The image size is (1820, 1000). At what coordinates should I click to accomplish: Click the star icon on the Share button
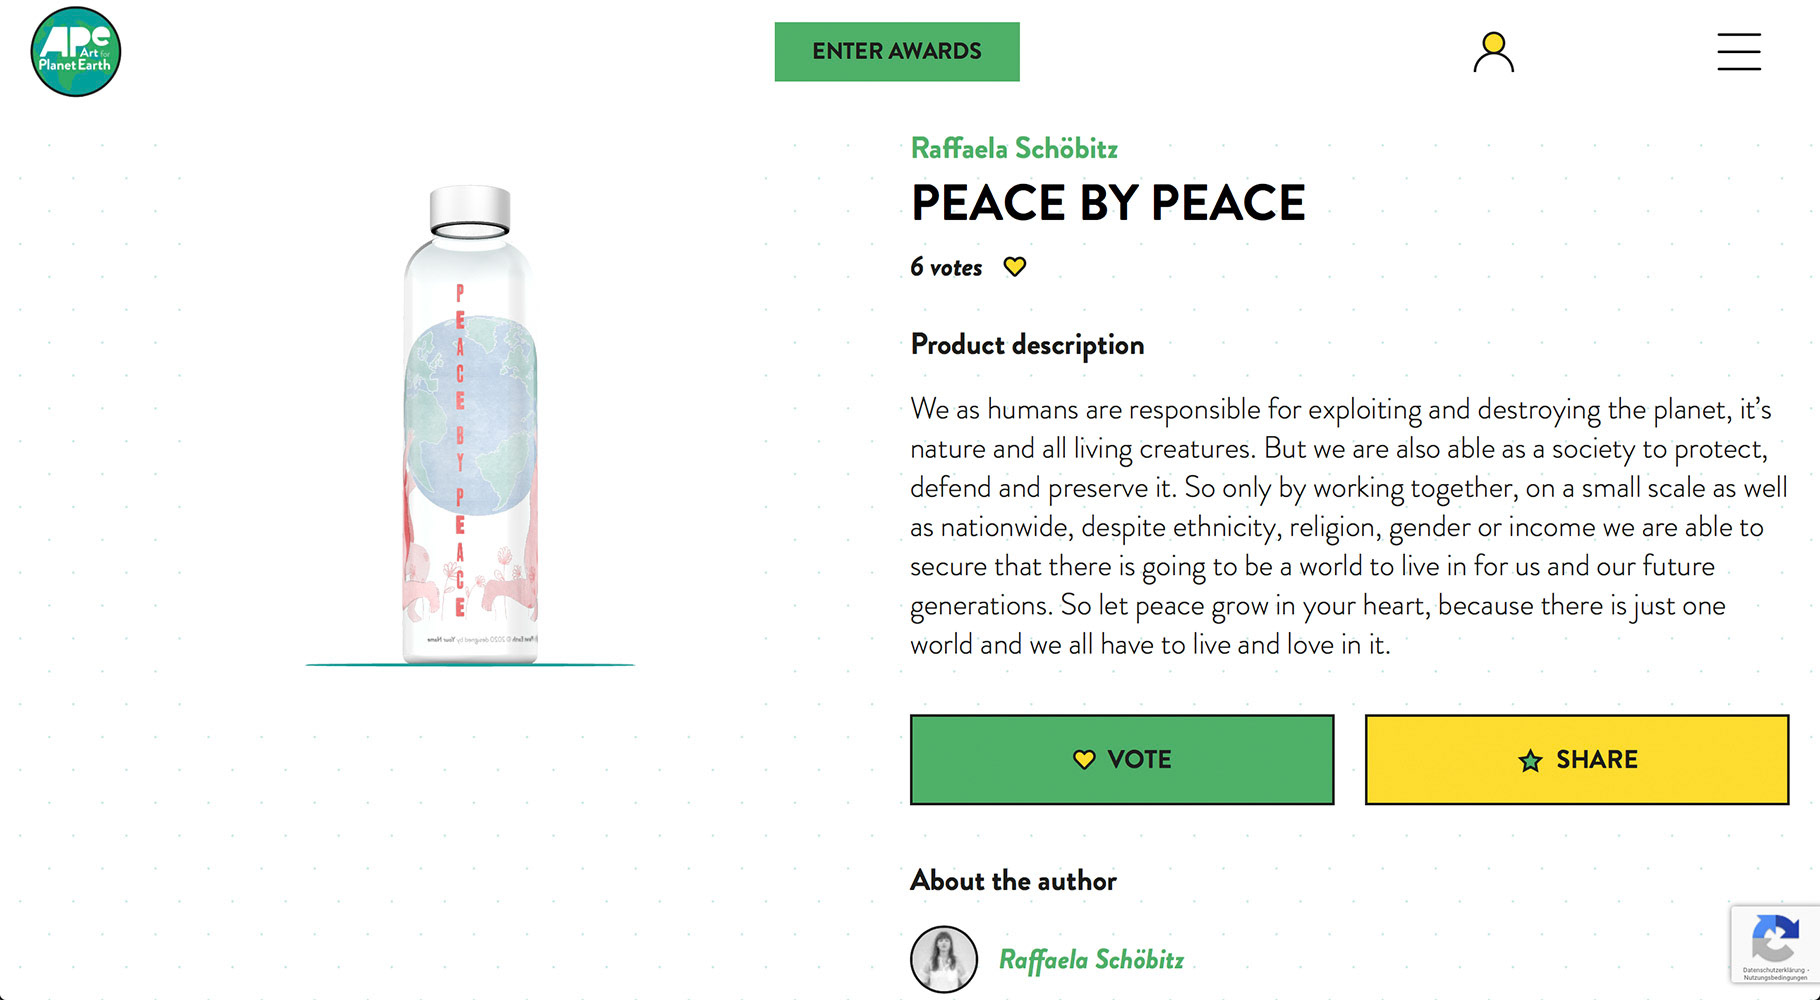point(1530,761)
